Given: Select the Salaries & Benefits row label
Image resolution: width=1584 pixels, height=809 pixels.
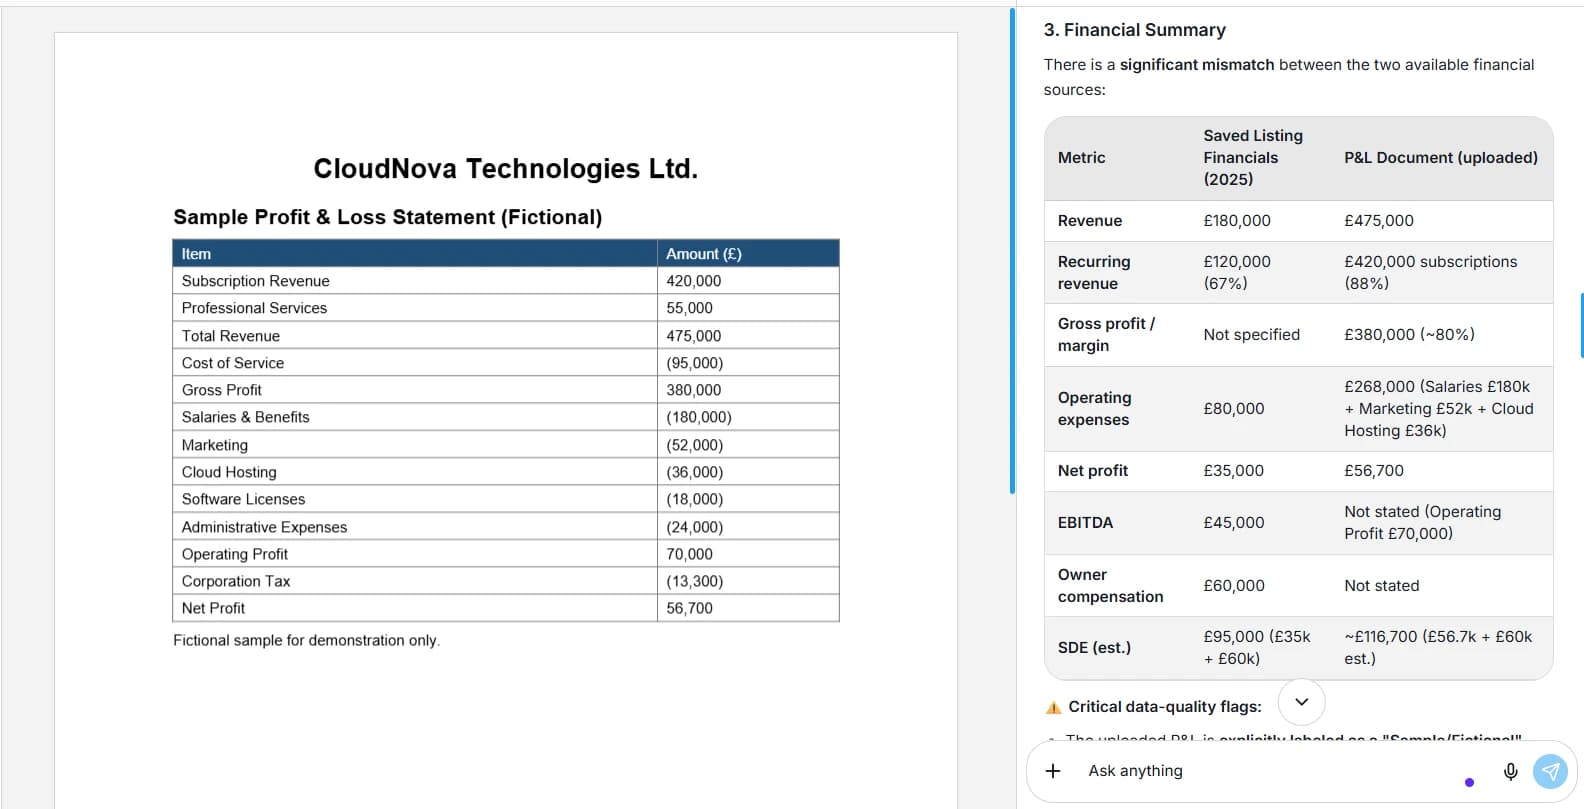Looking at the screenshot, I should [x=245, y=417].
